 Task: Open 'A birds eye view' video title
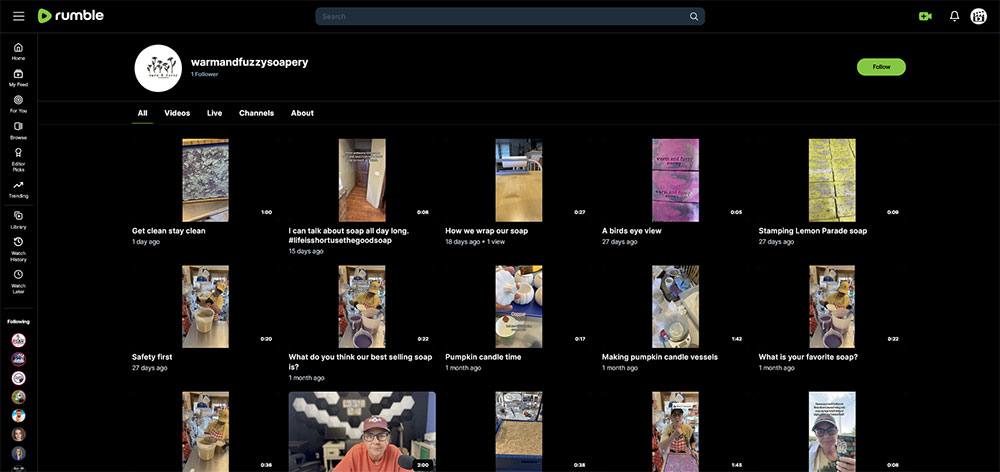632,231
